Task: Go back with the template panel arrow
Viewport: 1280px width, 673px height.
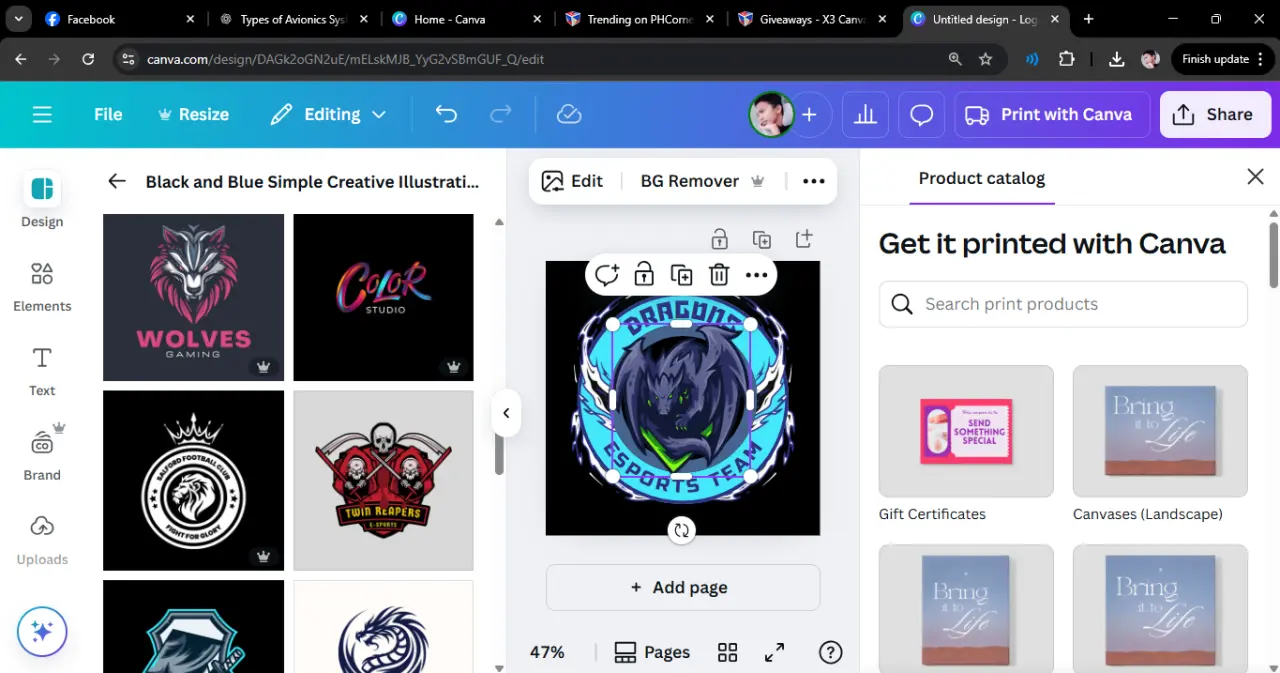Action: point(117,181)
